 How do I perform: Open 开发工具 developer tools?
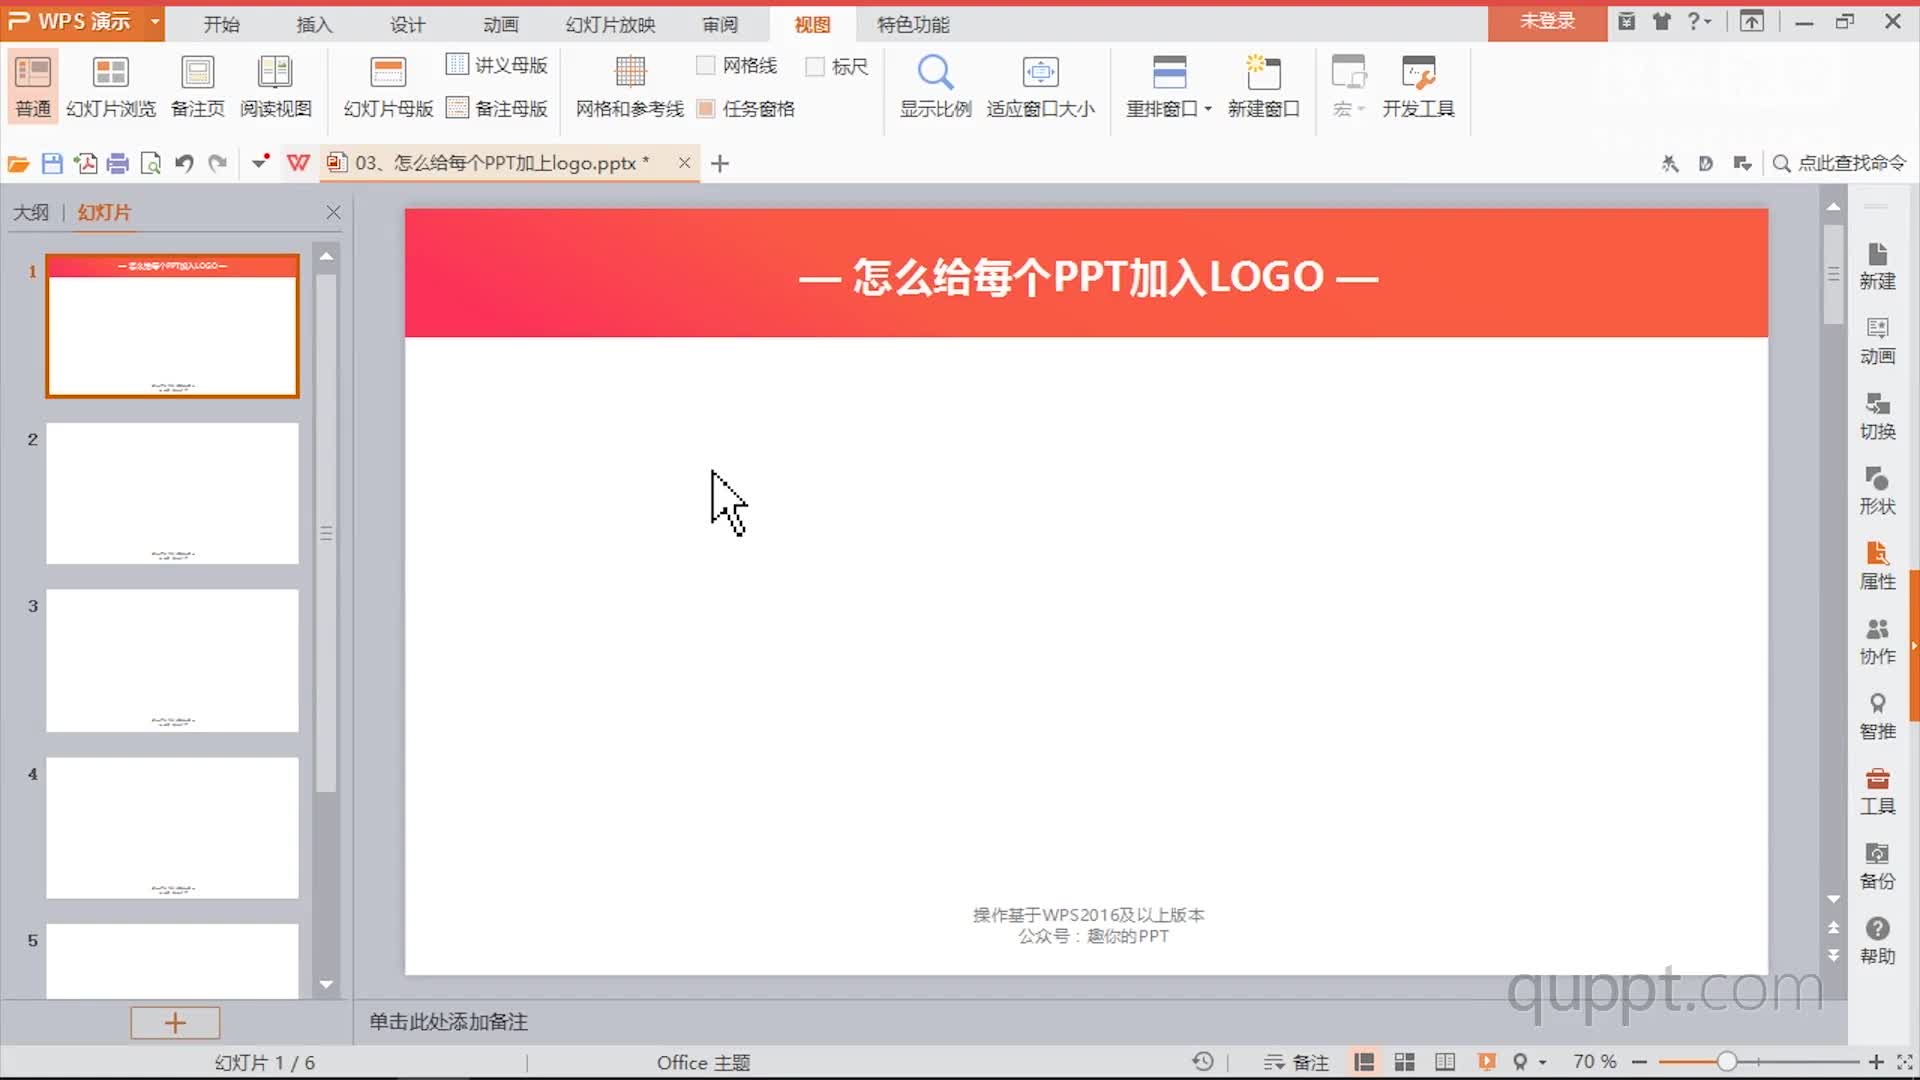tap(1418, 87)
